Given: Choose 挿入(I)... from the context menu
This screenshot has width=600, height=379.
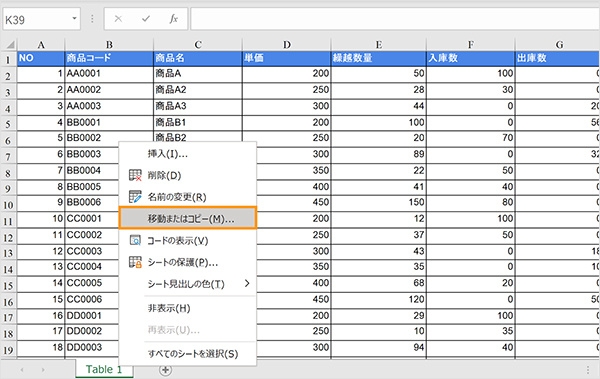Looking at the screenshot, I should [188, 154].
